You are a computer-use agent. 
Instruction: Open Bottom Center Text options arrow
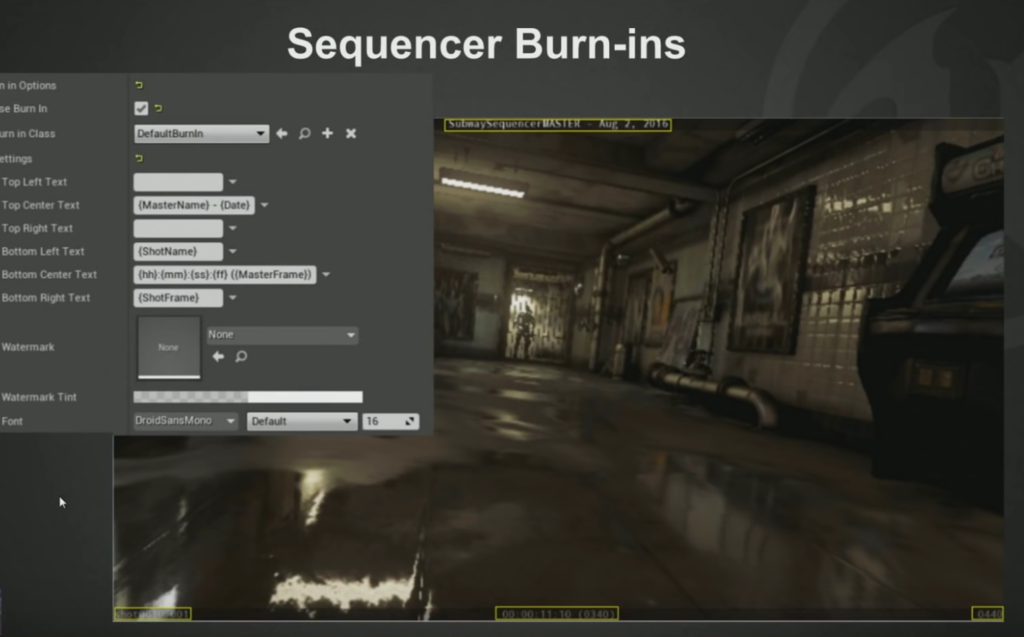pyautogui.click(x=326, y=274)
